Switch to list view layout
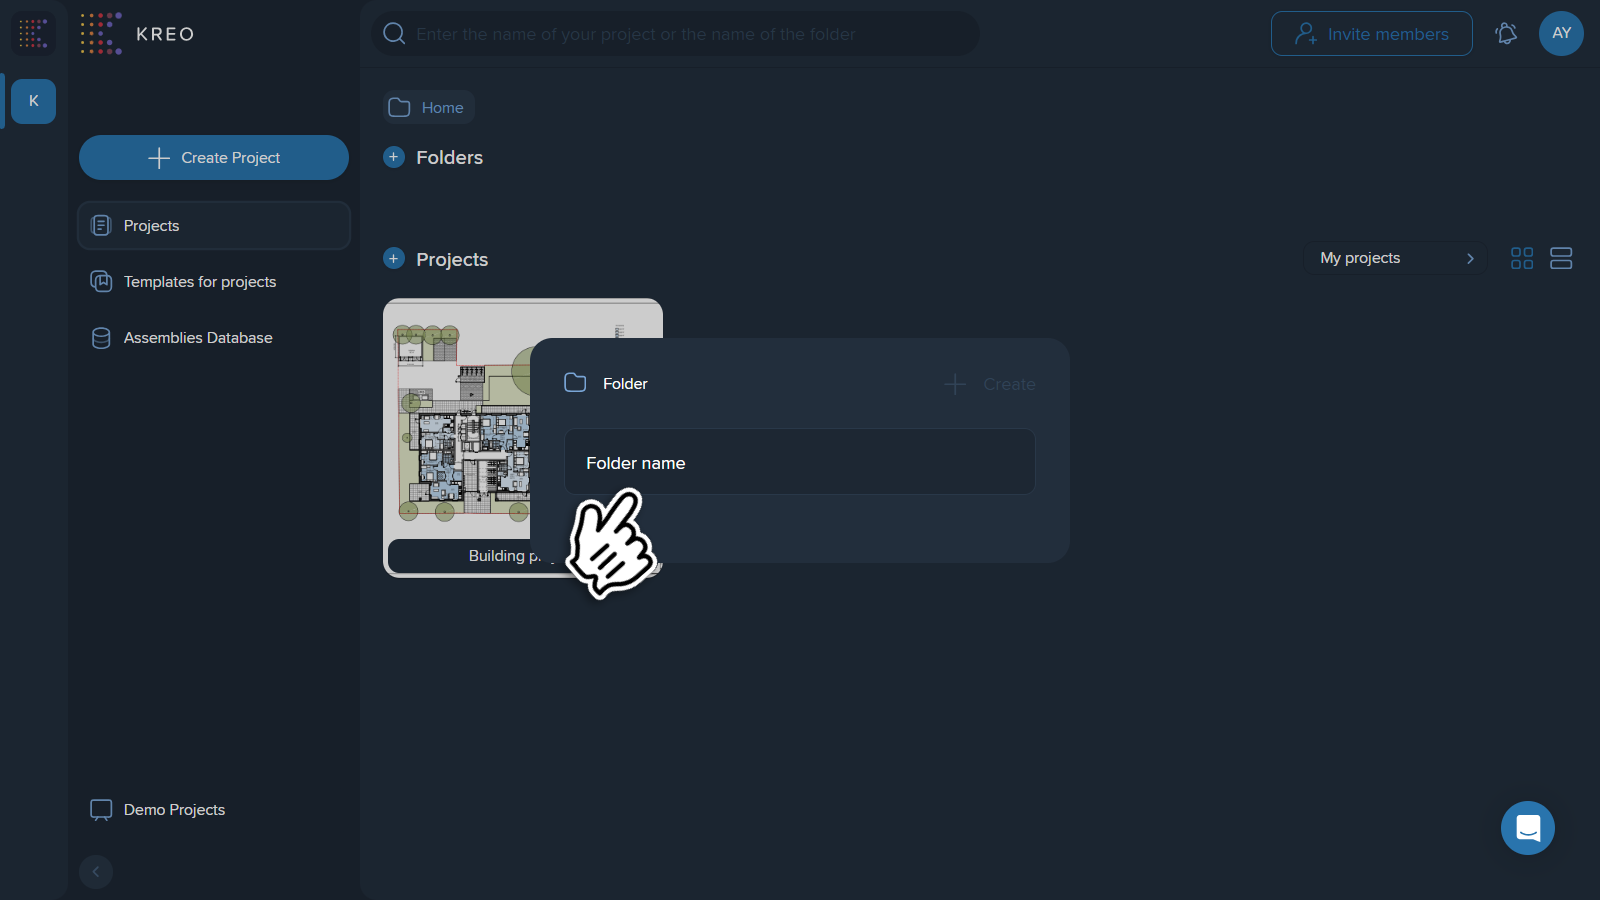The height and width of the screenshot is (900, 1600). (x=1561, y=258)
